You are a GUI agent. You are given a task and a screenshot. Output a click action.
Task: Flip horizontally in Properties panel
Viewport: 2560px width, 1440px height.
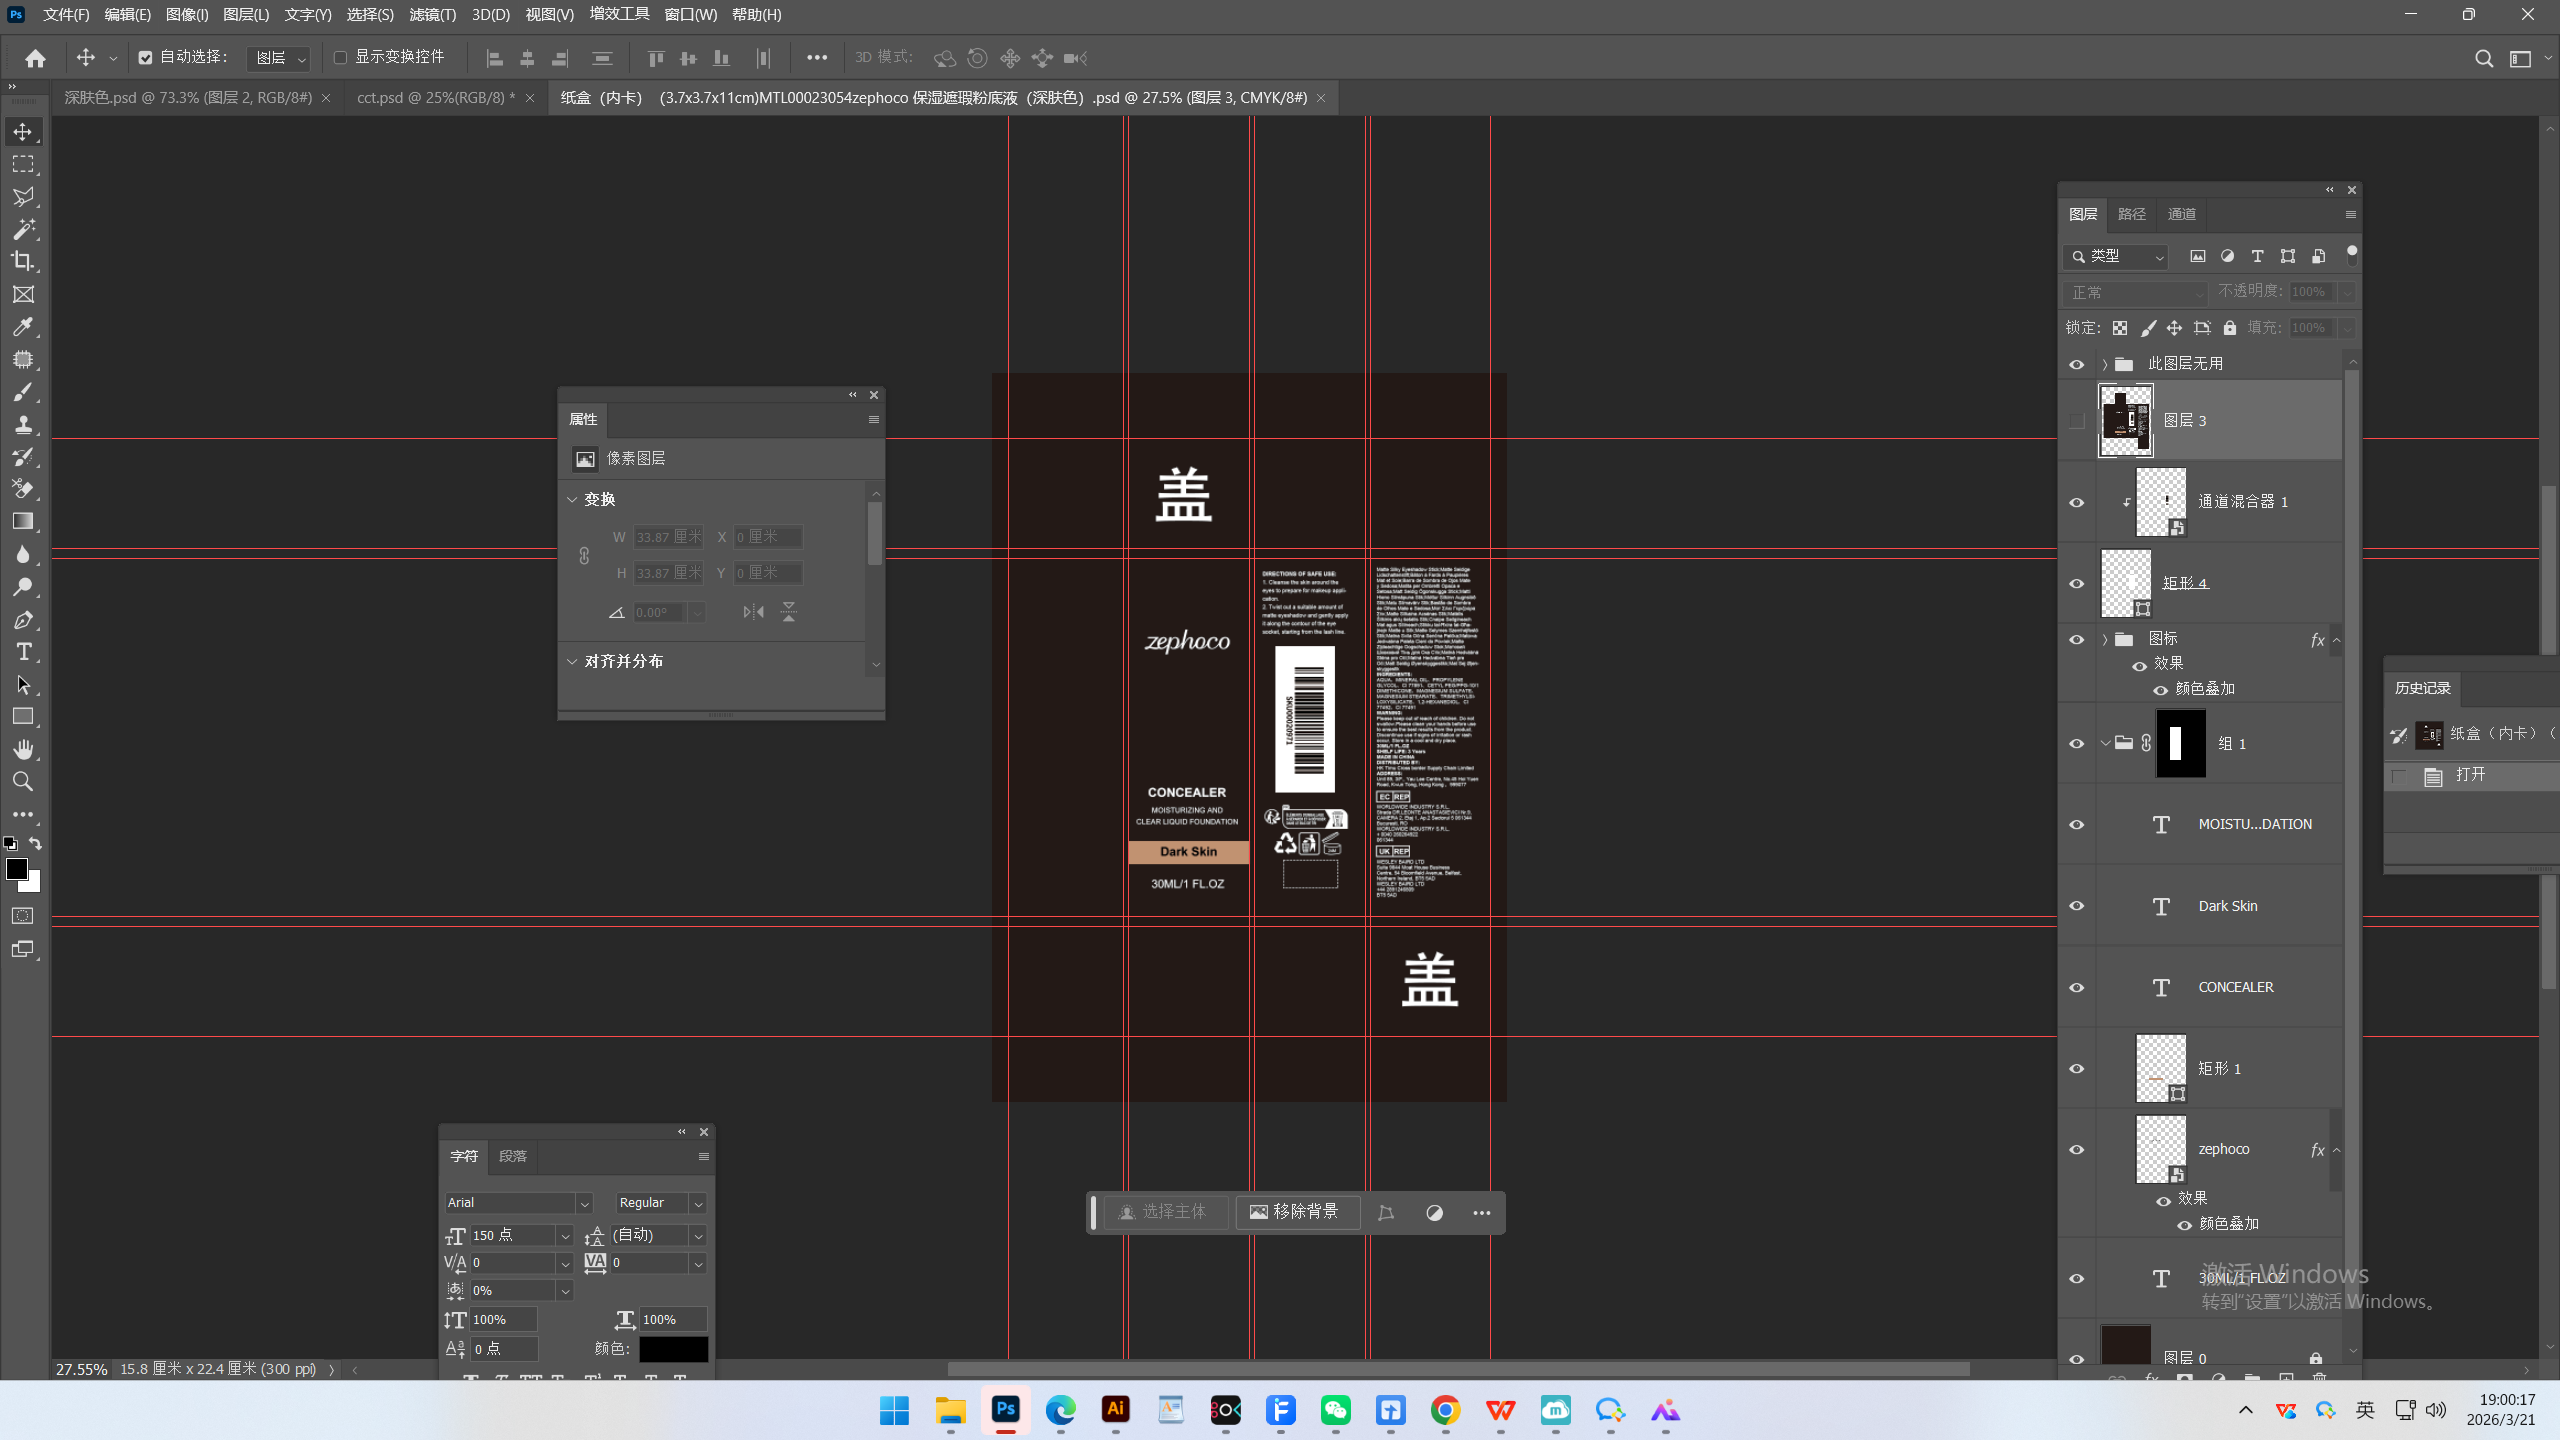(753, 612)
